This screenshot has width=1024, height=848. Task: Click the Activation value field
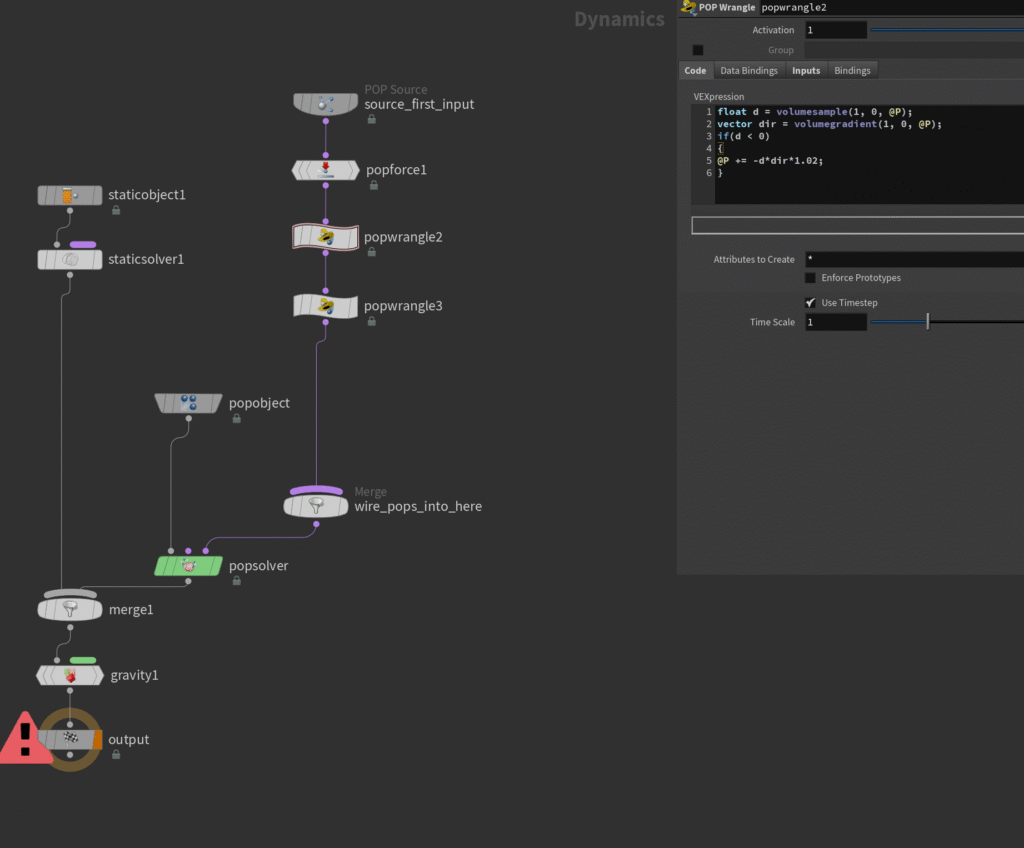[835, 30]
